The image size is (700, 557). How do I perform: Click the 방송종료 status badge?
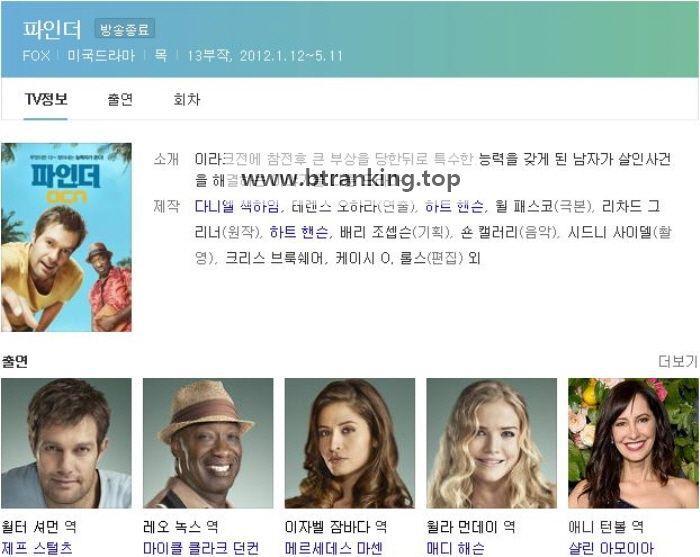tap(125, 29)
